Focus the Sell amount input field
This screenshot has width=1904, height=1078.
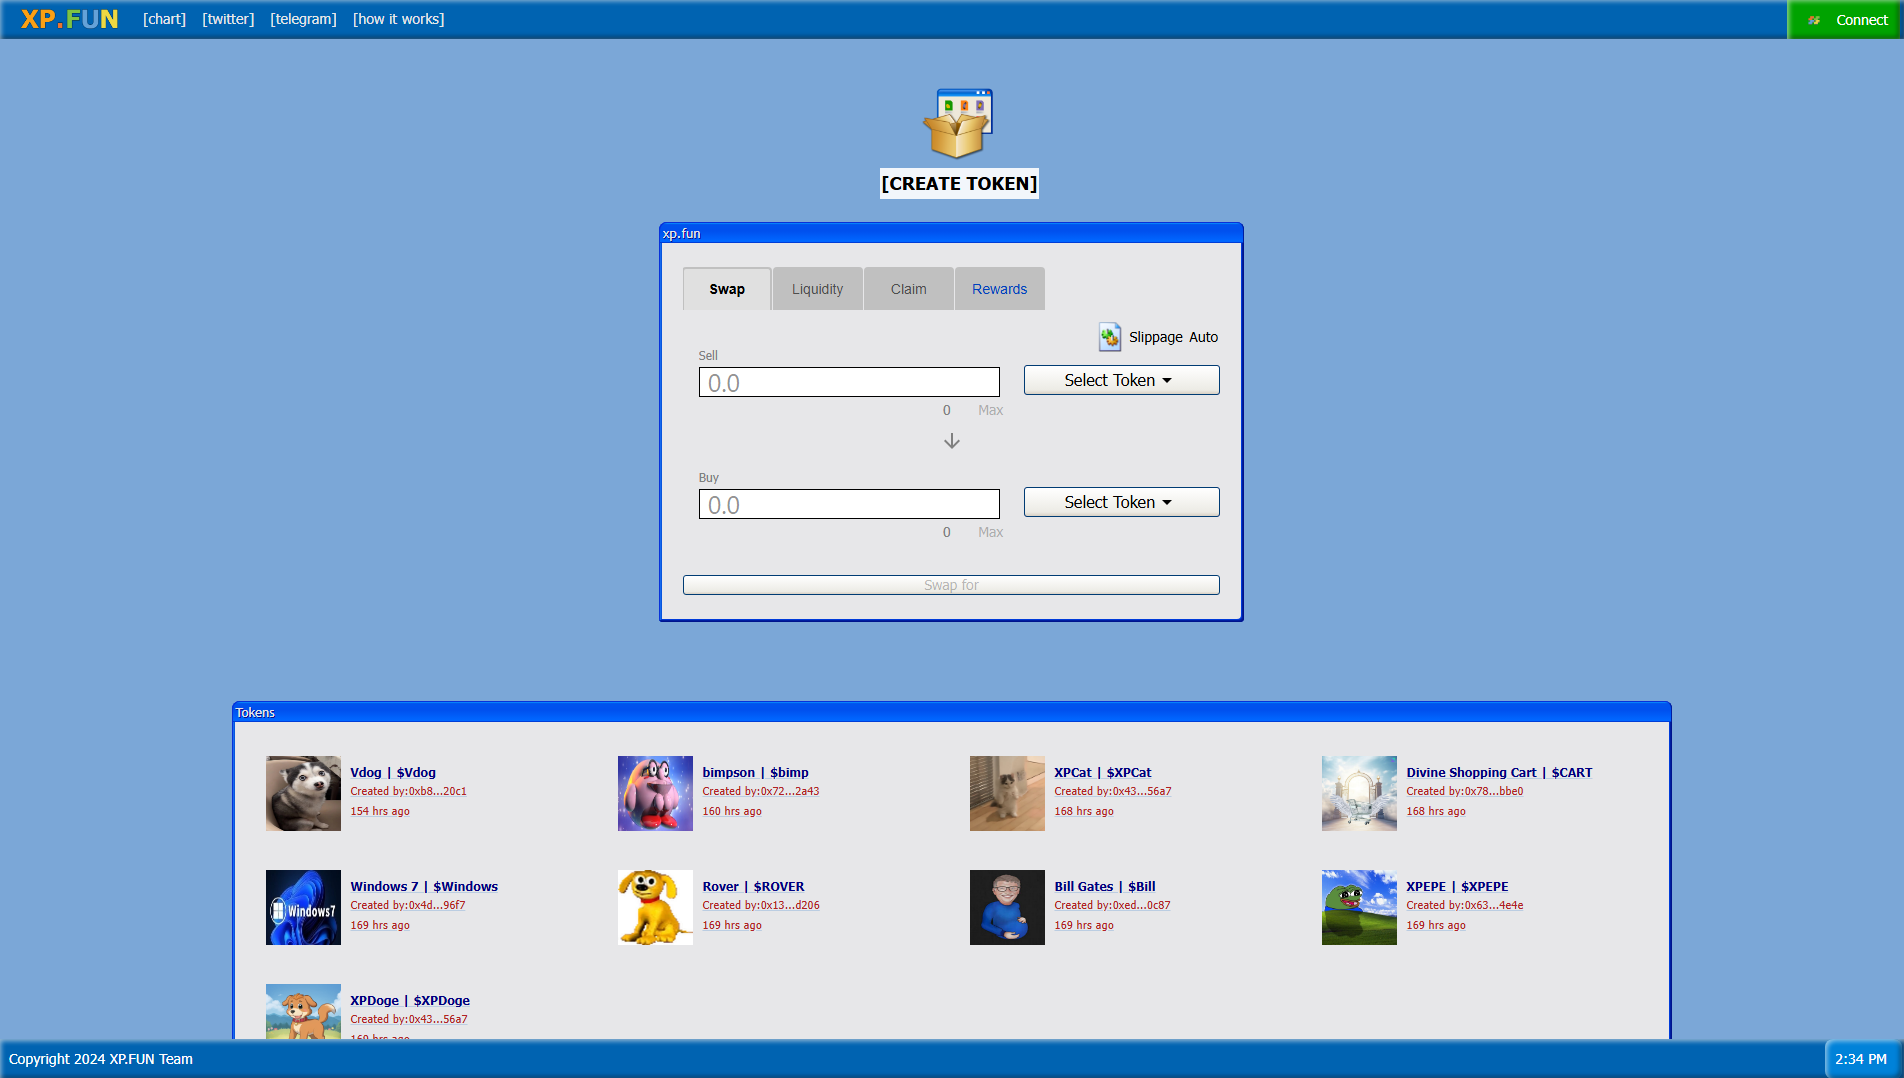[x=849, y=382]
